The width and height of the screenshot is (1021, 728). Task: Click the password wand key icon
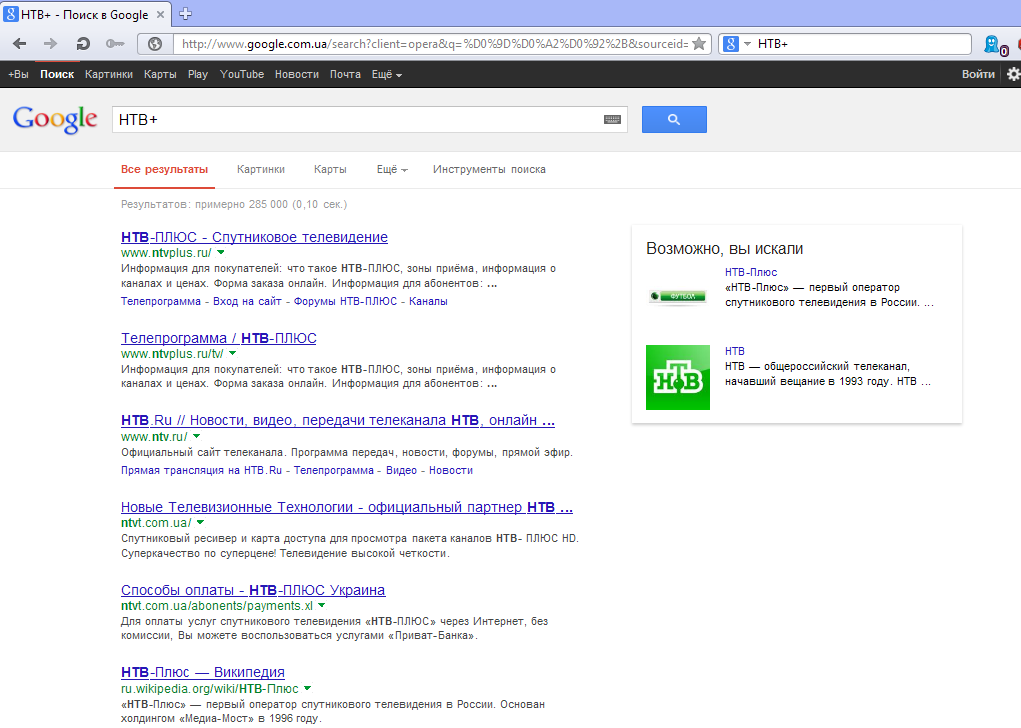click(115, 44)
